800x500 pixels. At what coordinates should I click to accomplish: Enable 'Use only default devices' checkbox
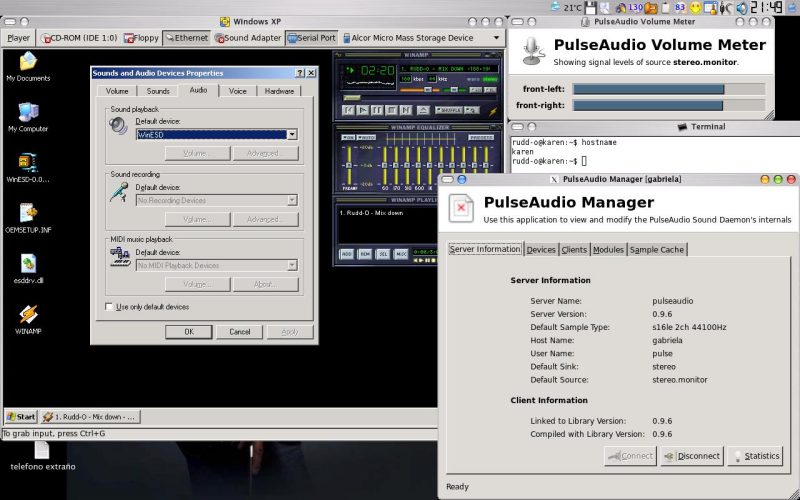click(x=109, y=307)
